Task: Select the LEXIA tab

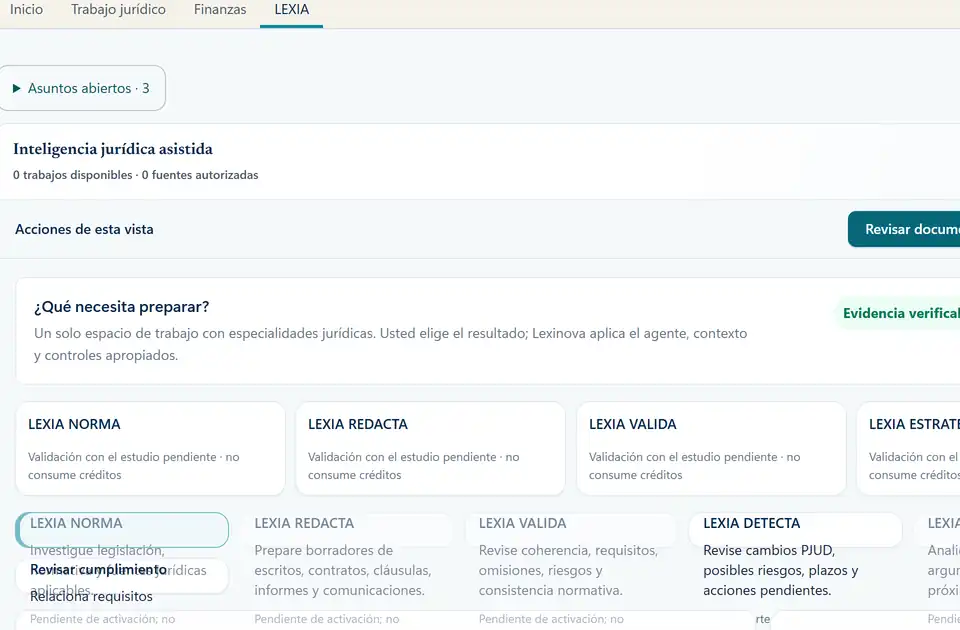Action: pos(291,10)
